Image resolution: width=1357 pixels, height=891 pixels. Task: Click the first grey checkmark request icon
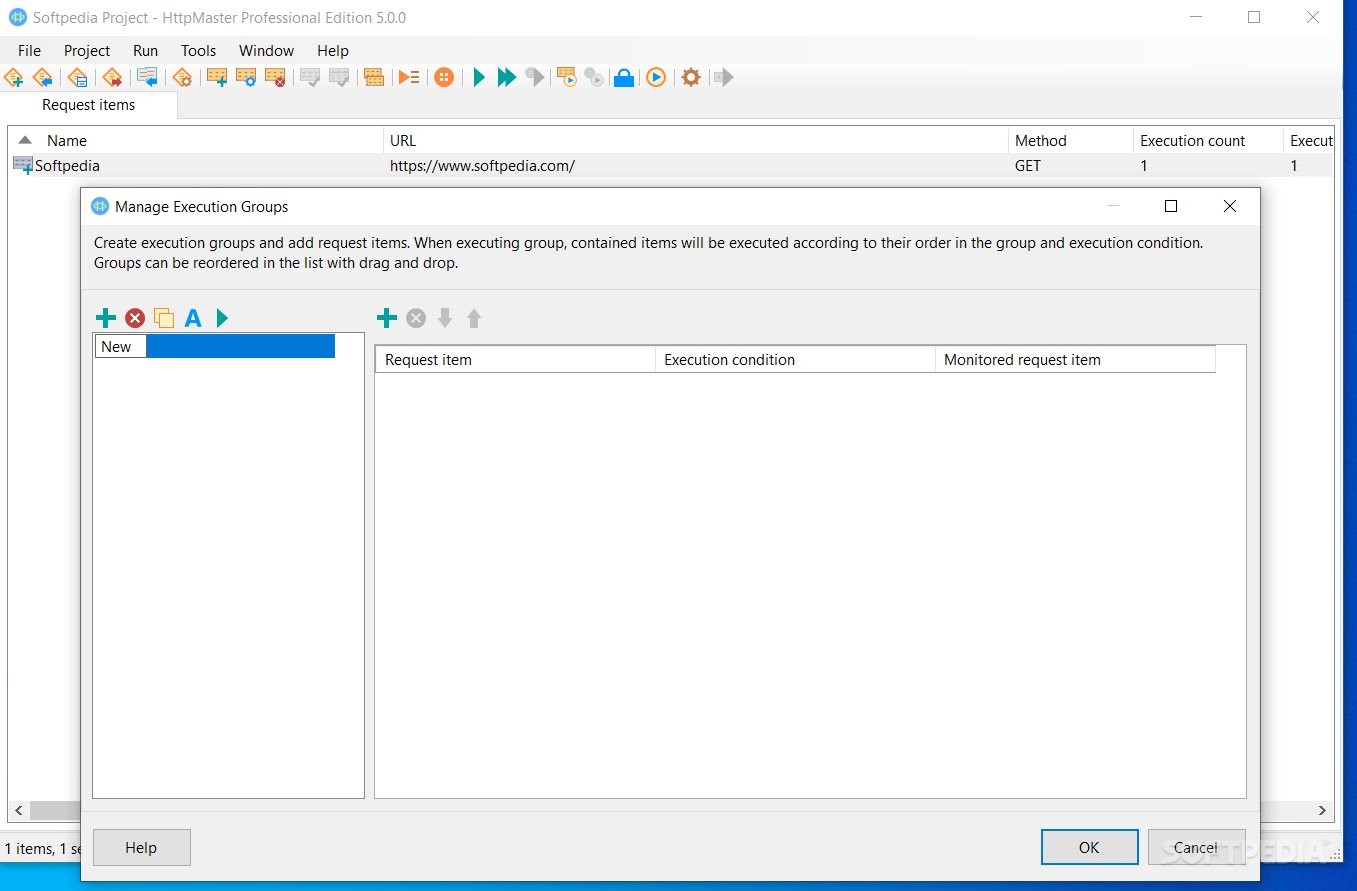310,77
